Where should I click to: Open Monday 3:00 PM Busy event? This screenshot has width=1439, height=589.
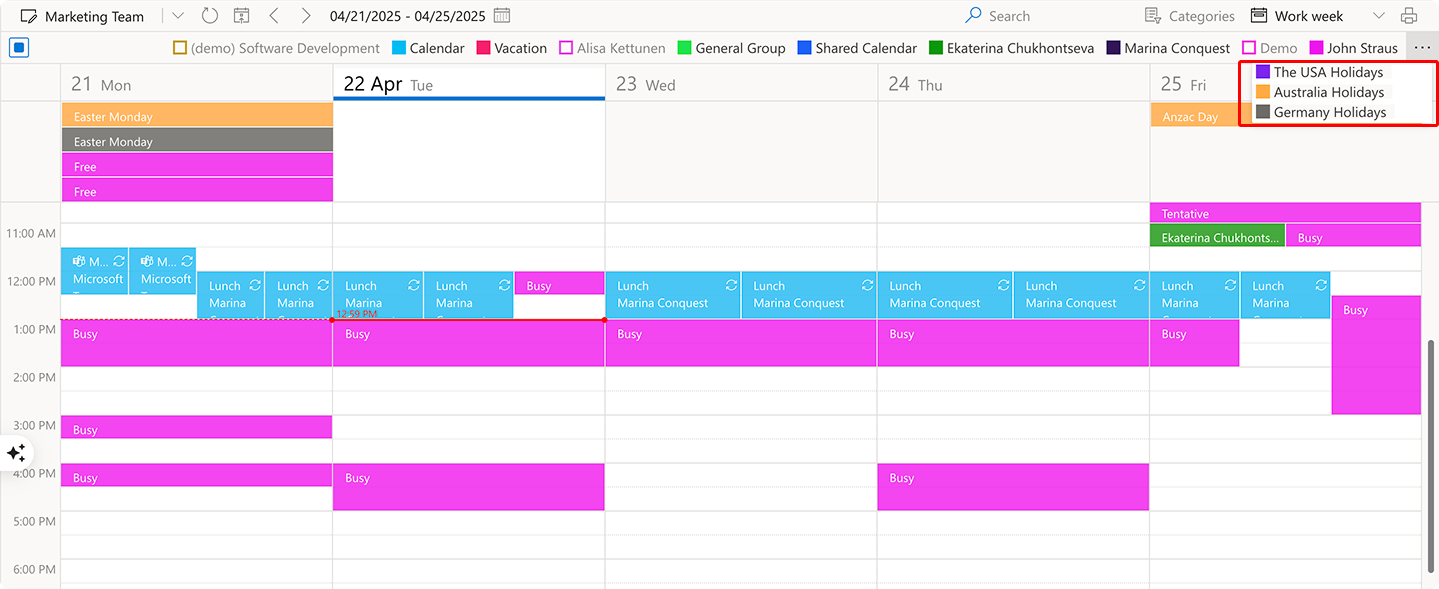196,428
